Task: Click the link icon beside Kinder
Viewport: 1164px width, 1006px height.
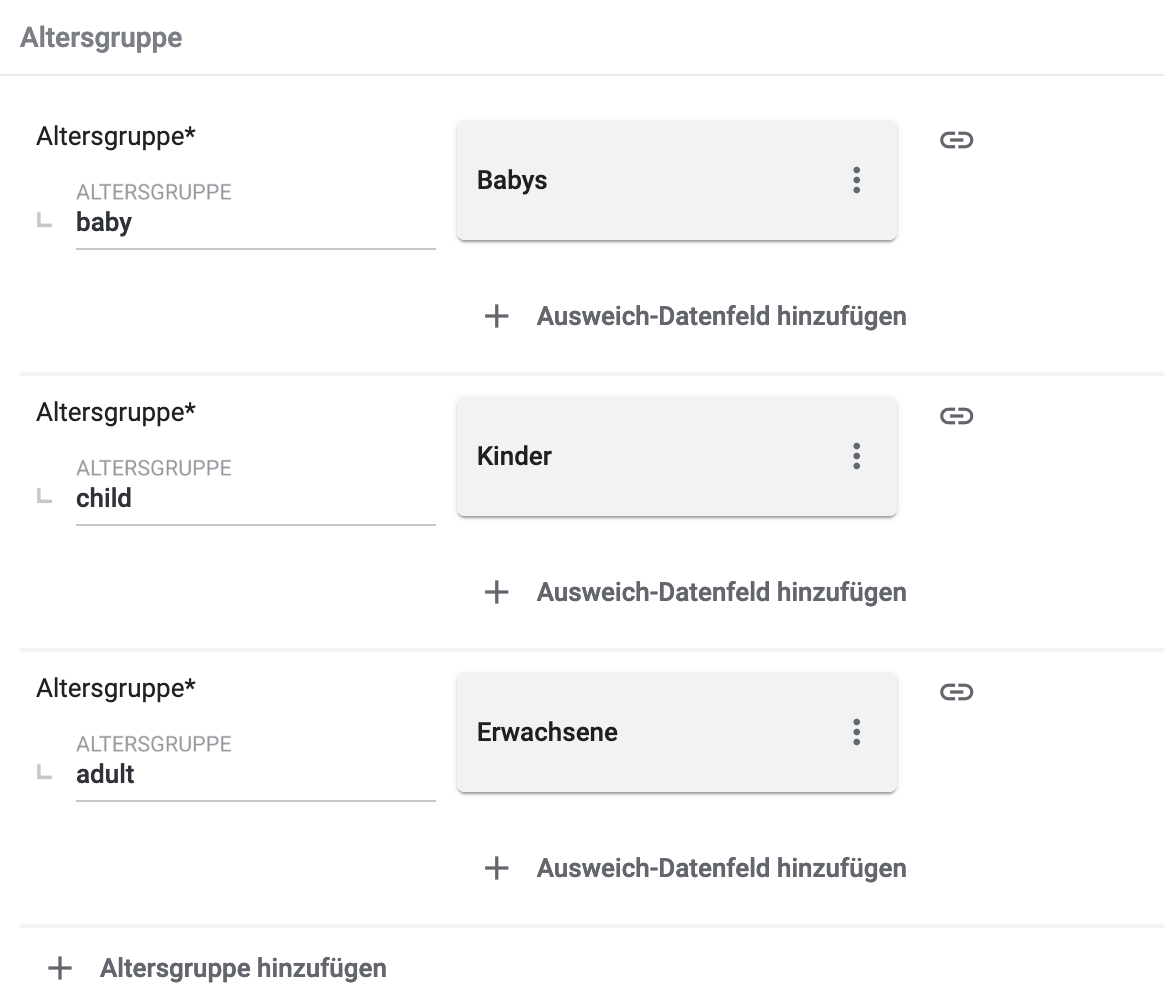Action: point(956,416)
